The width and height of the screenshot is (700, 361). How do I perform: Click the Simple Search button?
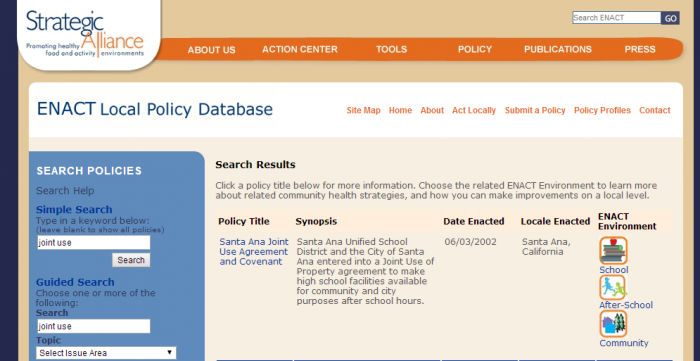click(131, 260)
